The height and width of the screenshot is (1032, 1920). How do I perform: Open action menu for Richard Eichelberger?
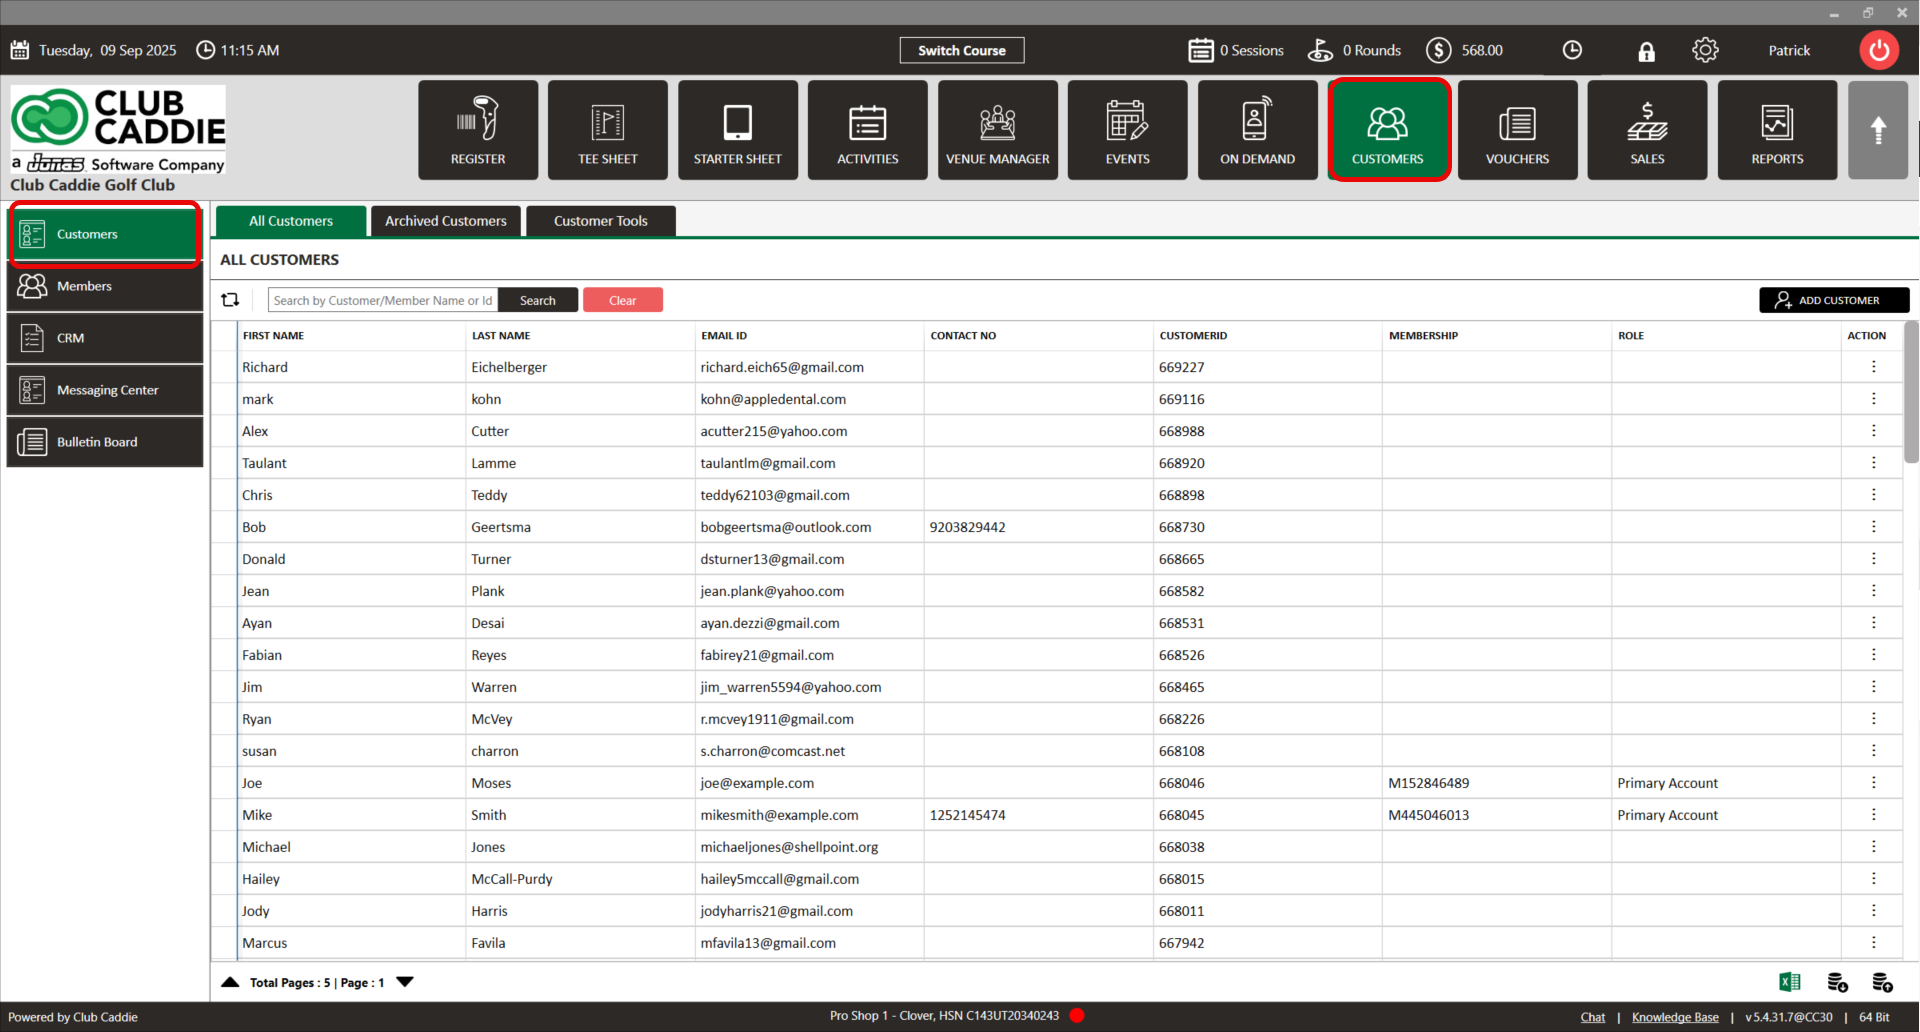click(x=1874, y=367)
